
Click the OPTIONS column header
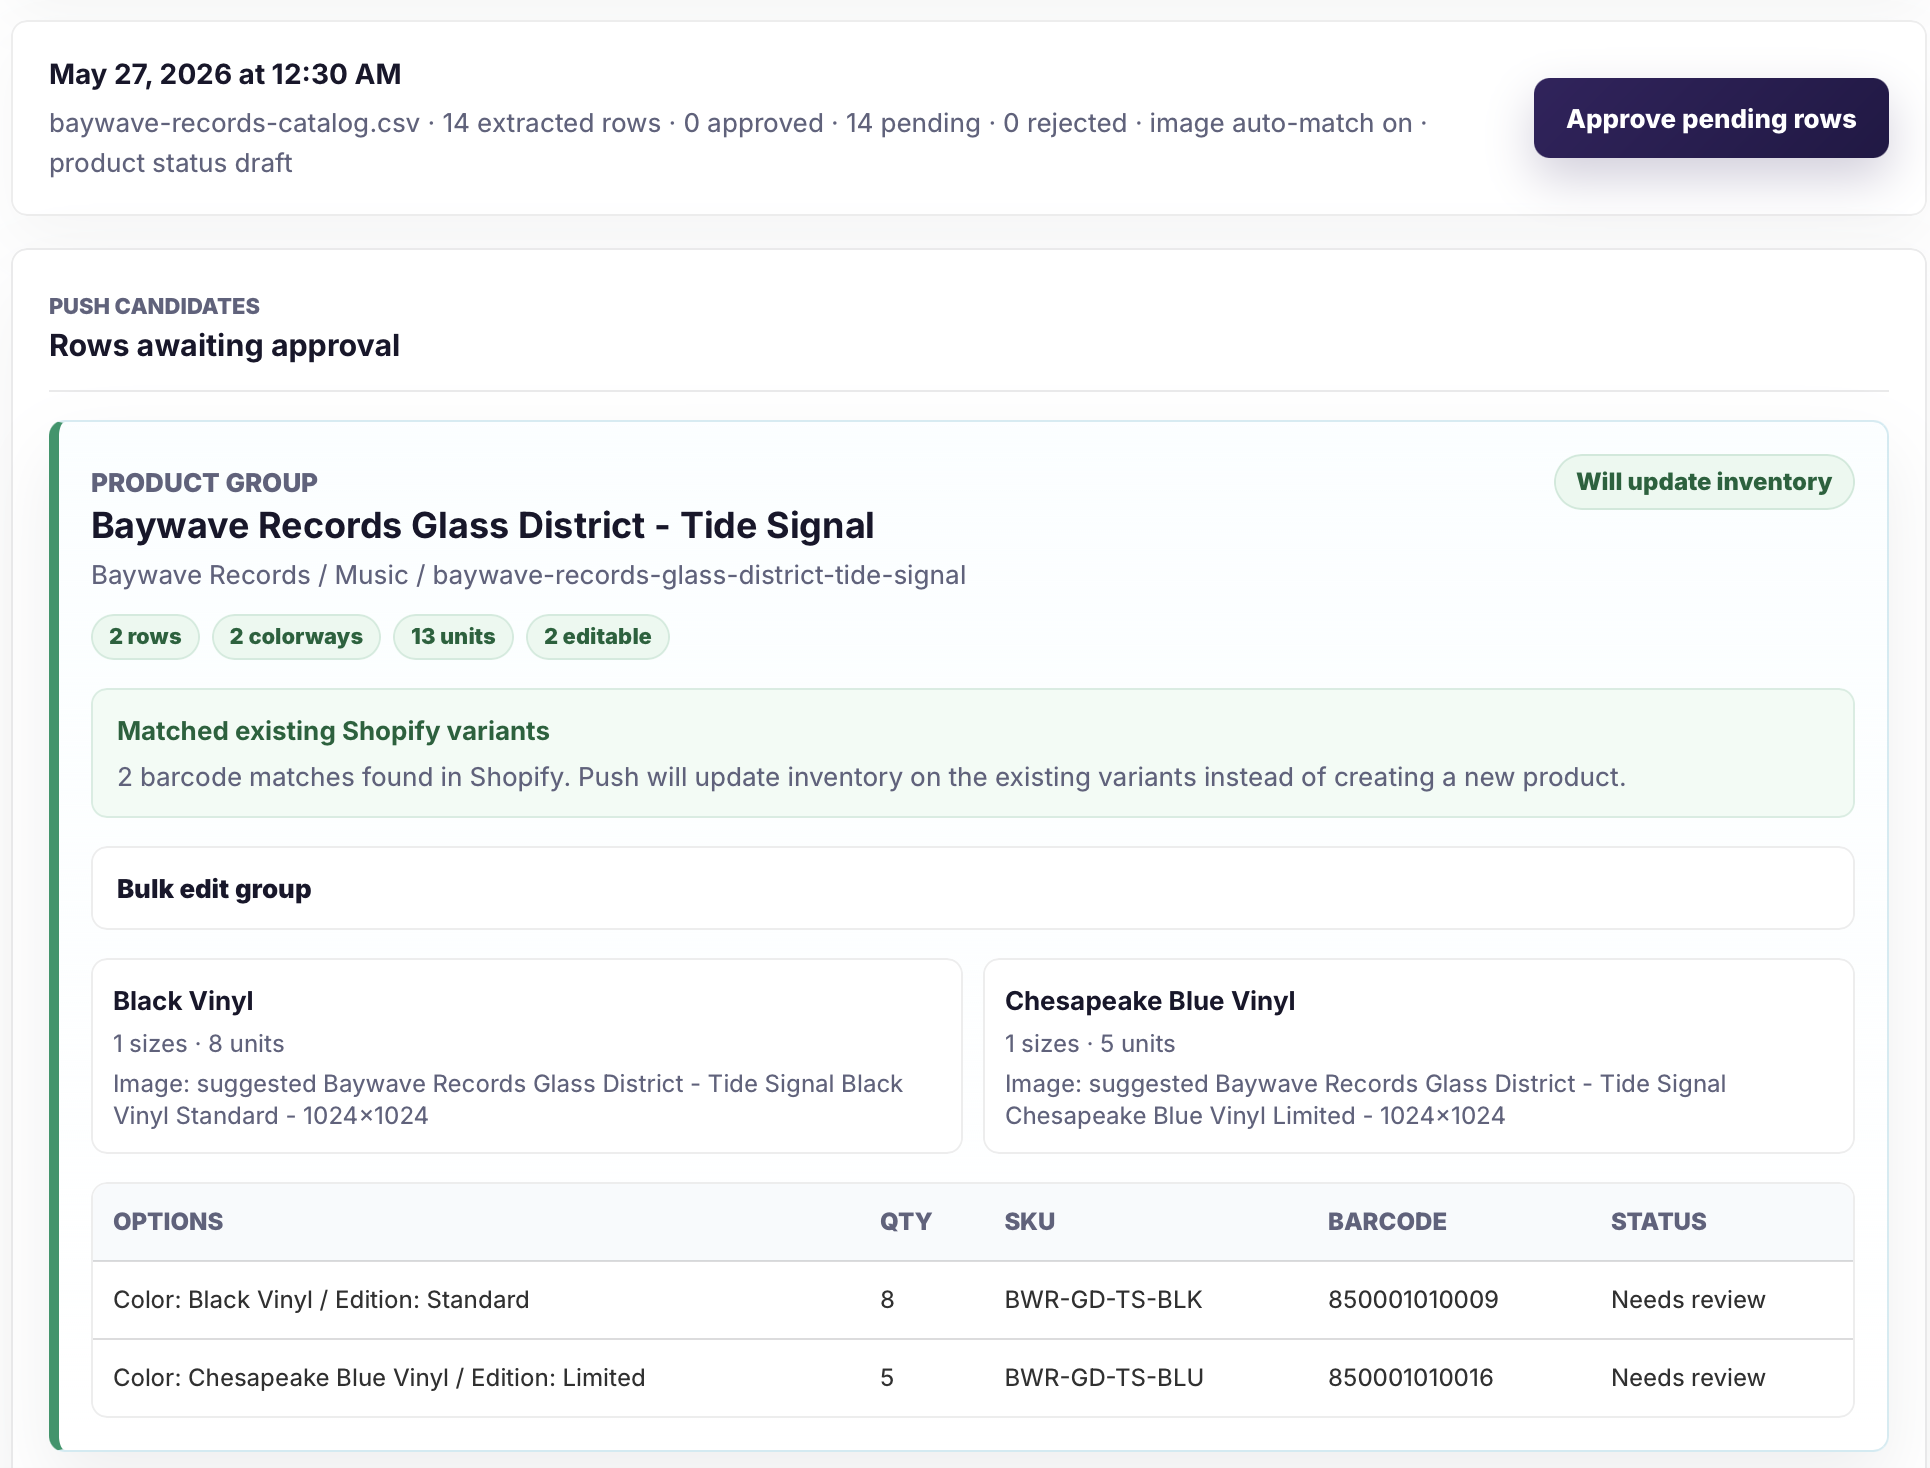[168, 1221]
